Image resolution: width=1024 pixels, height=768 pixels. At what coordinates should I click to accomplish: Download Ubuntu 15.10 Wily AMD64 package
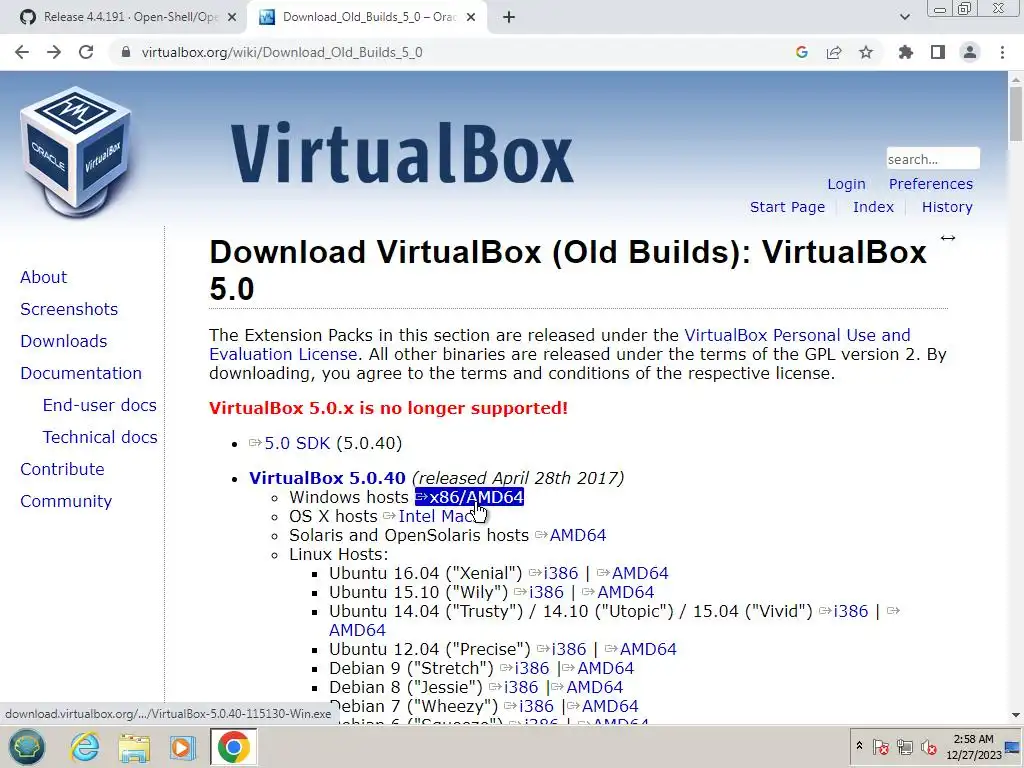pos(626,592)
